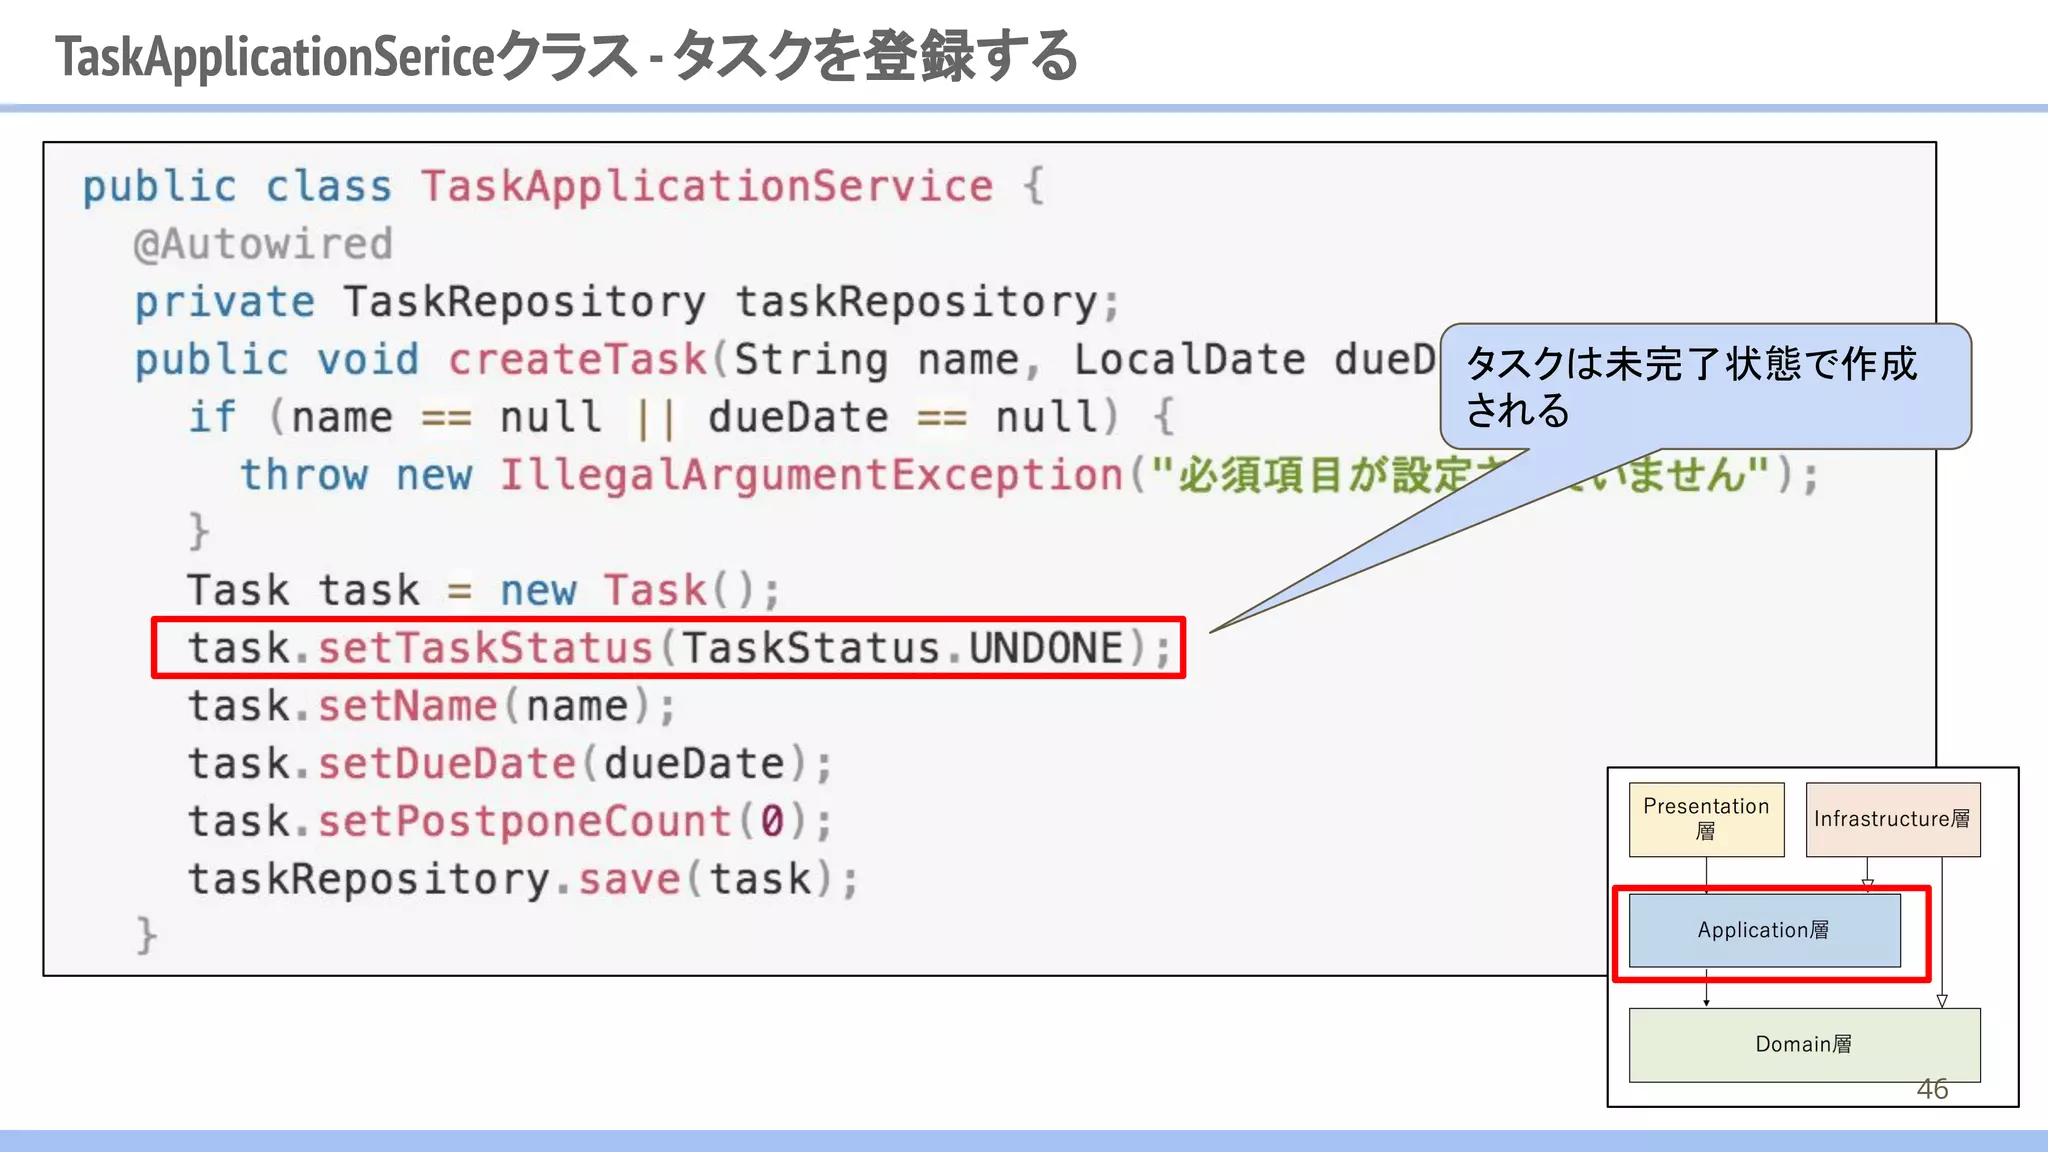2048x1152 pixels.
Task: Click the setPostponeCount(0) line
Action: tap(510, 821)
